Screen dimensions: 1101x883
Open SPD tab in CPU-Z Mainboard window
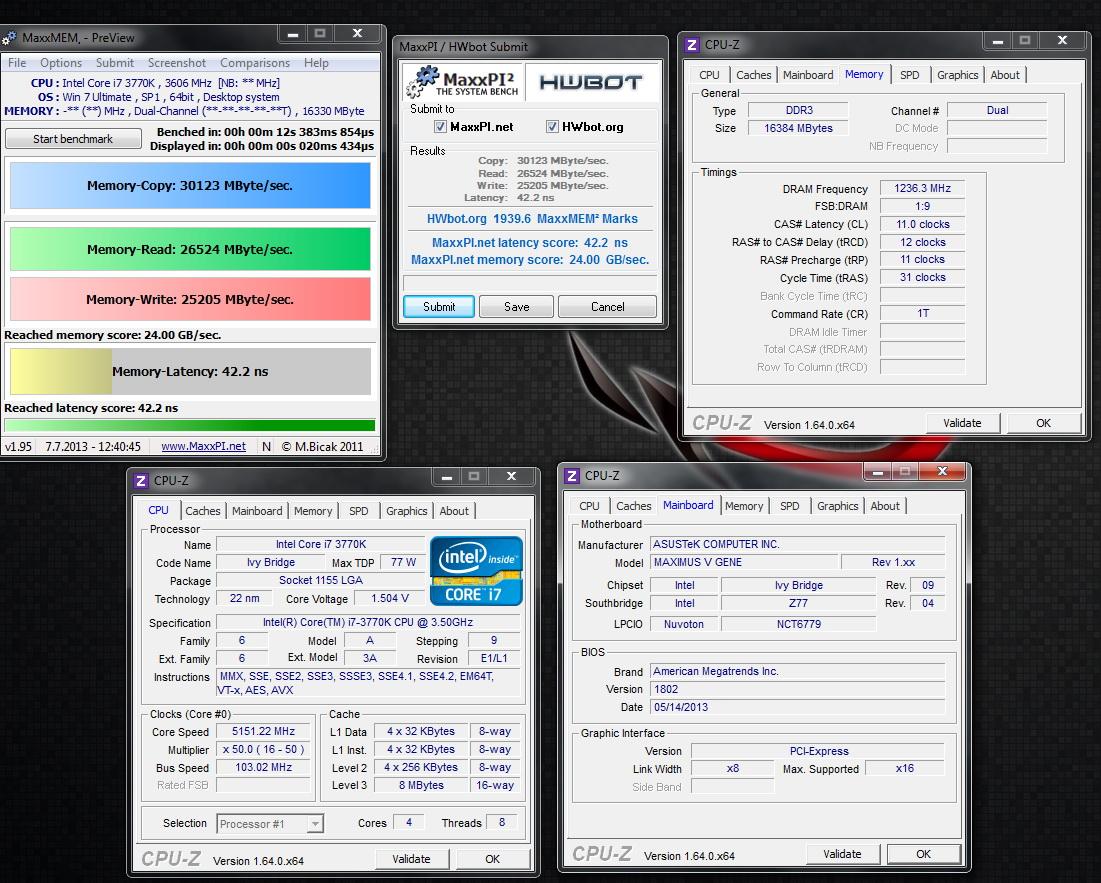pos(789,506)
